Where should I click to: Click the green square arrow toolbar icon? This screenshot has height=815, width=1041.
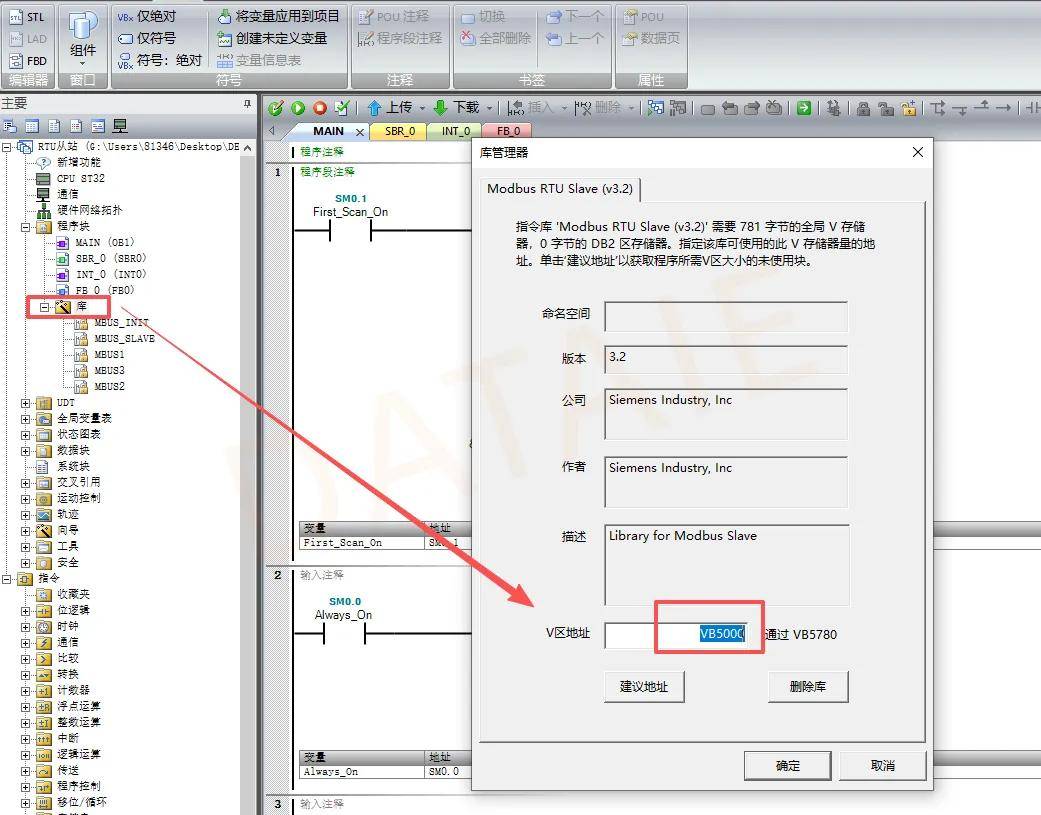(804, 108)
